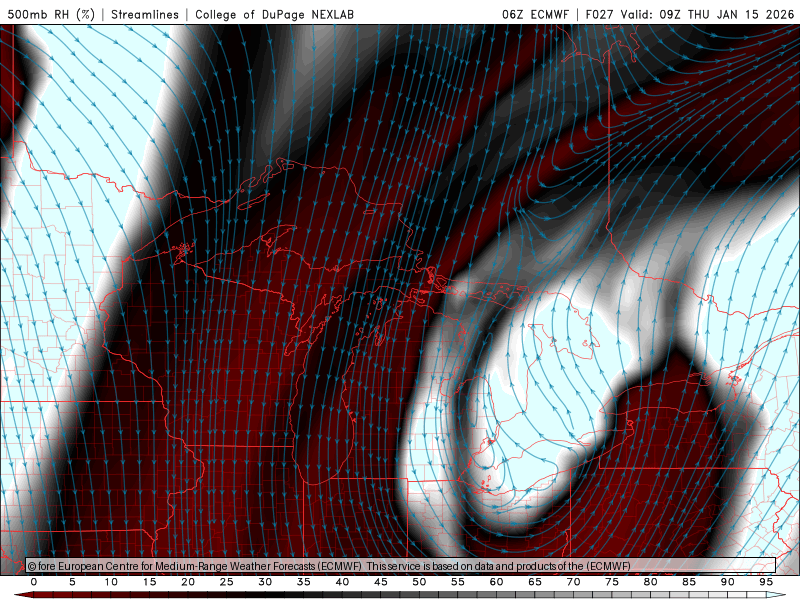
Task: Select "Valid: 09Z THU JAN 15 2026" text
Action: [x=708, y=14]
